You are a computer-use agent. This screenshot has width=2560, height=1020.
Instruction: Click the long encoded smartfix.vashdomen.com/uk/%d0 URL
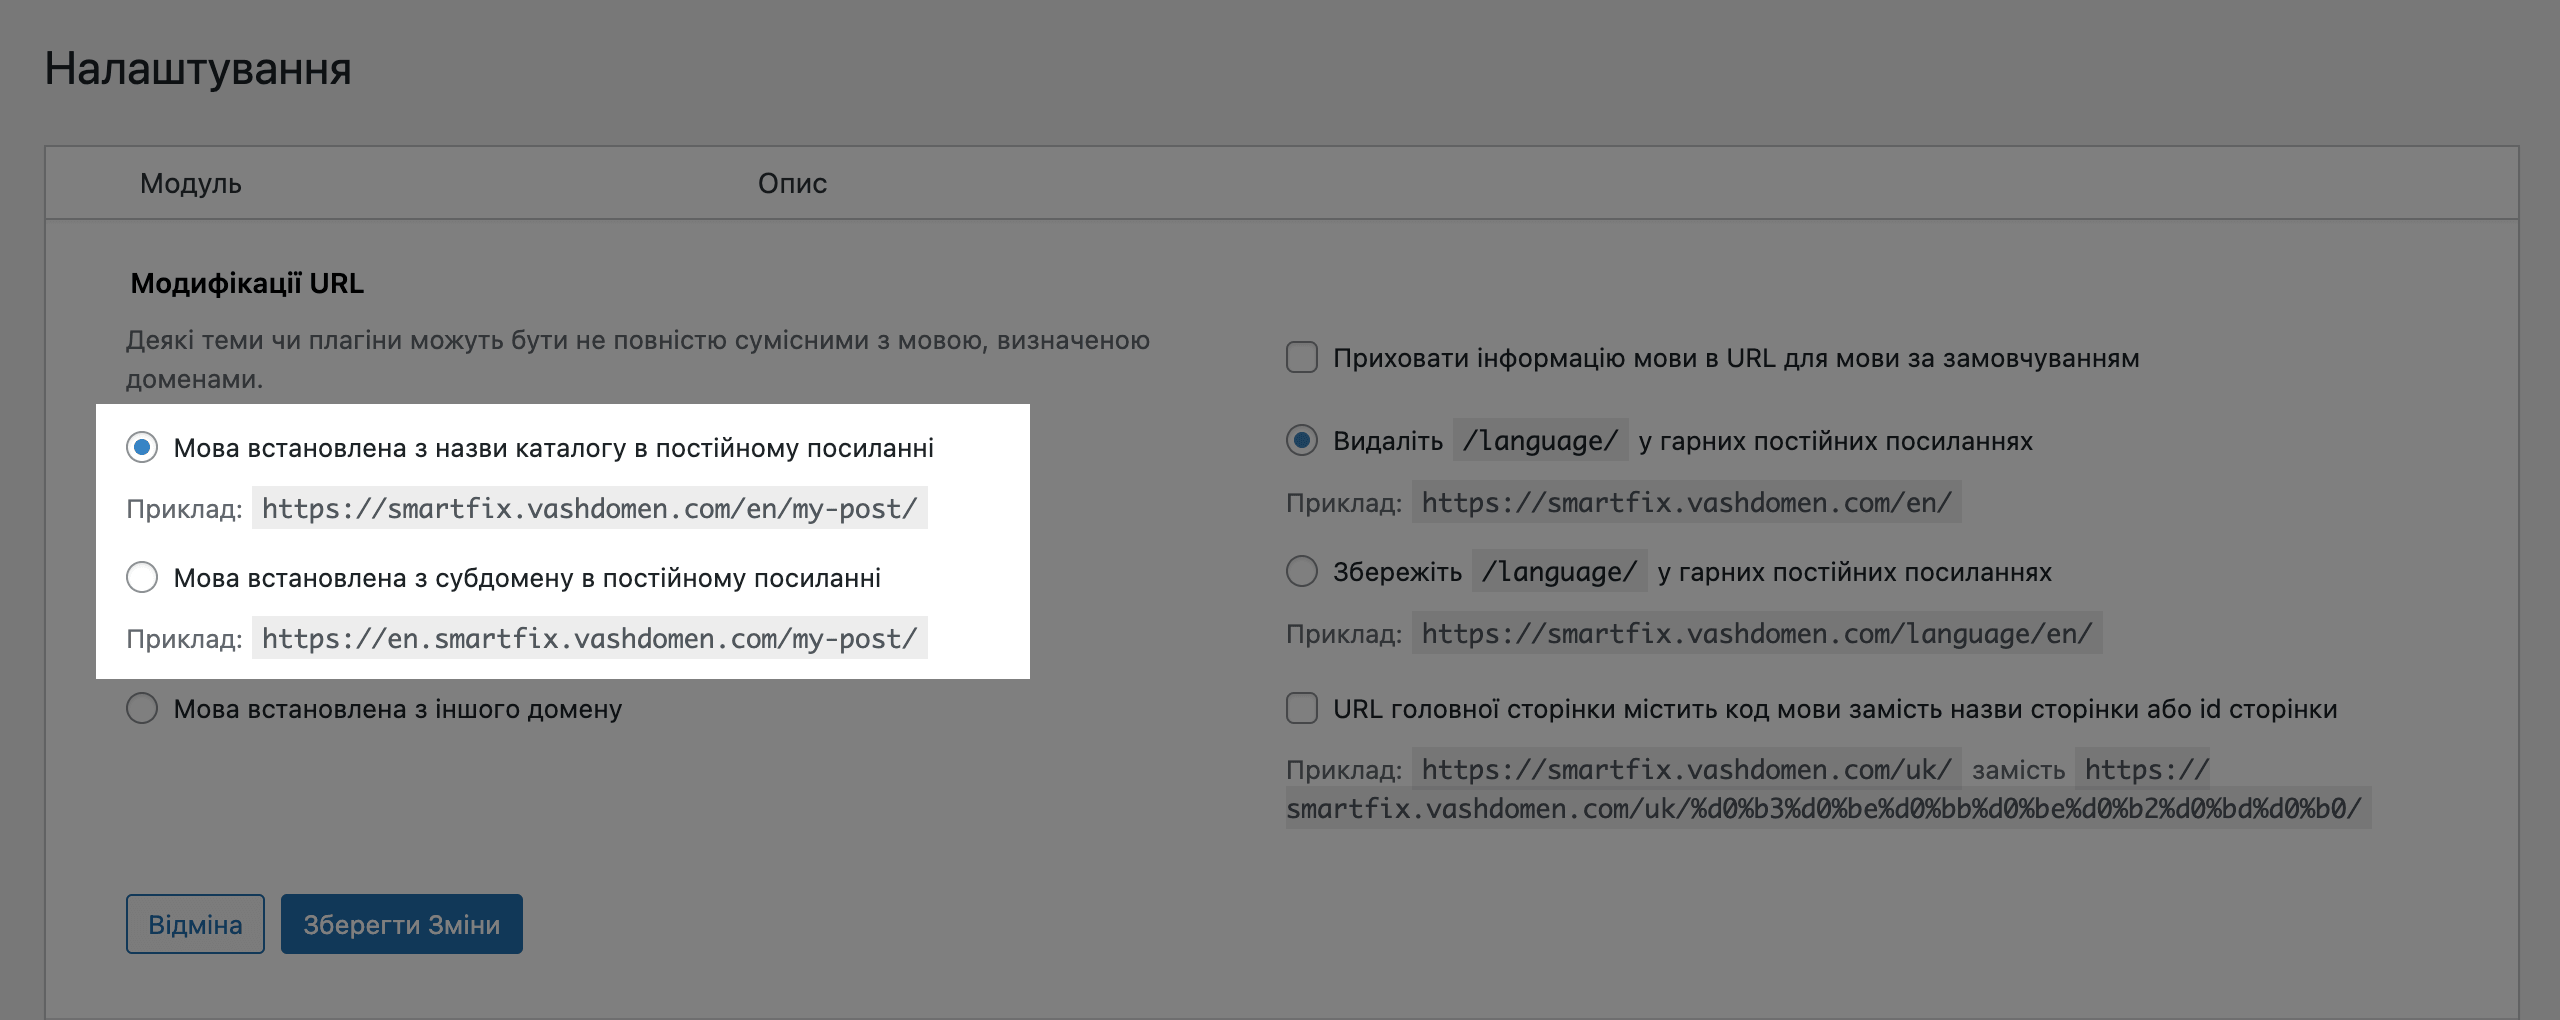(1828, 808)
